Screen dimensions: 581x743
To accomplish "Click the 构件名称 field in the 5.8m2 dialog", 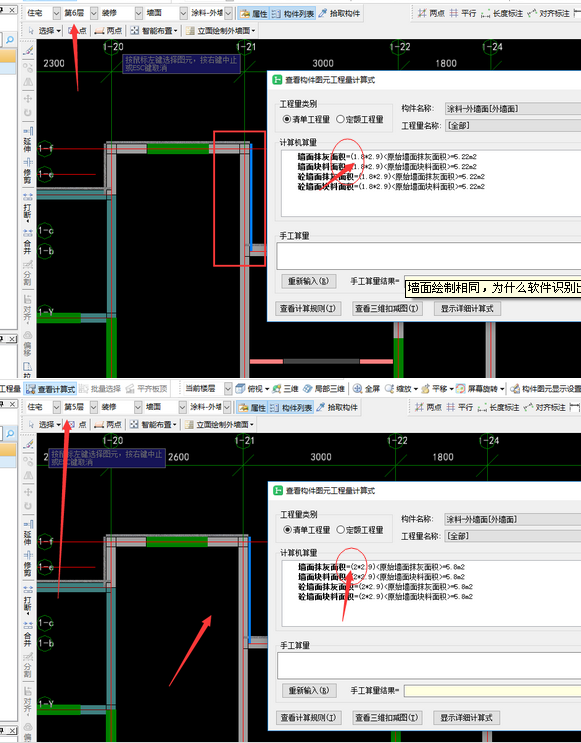I will (513, 519).
